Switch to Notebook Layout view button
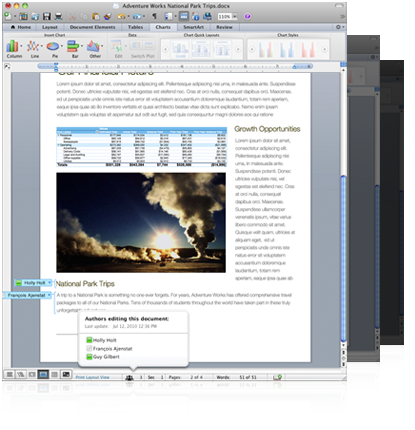Viewport: 415px width, 430px height. pos(54,374)
